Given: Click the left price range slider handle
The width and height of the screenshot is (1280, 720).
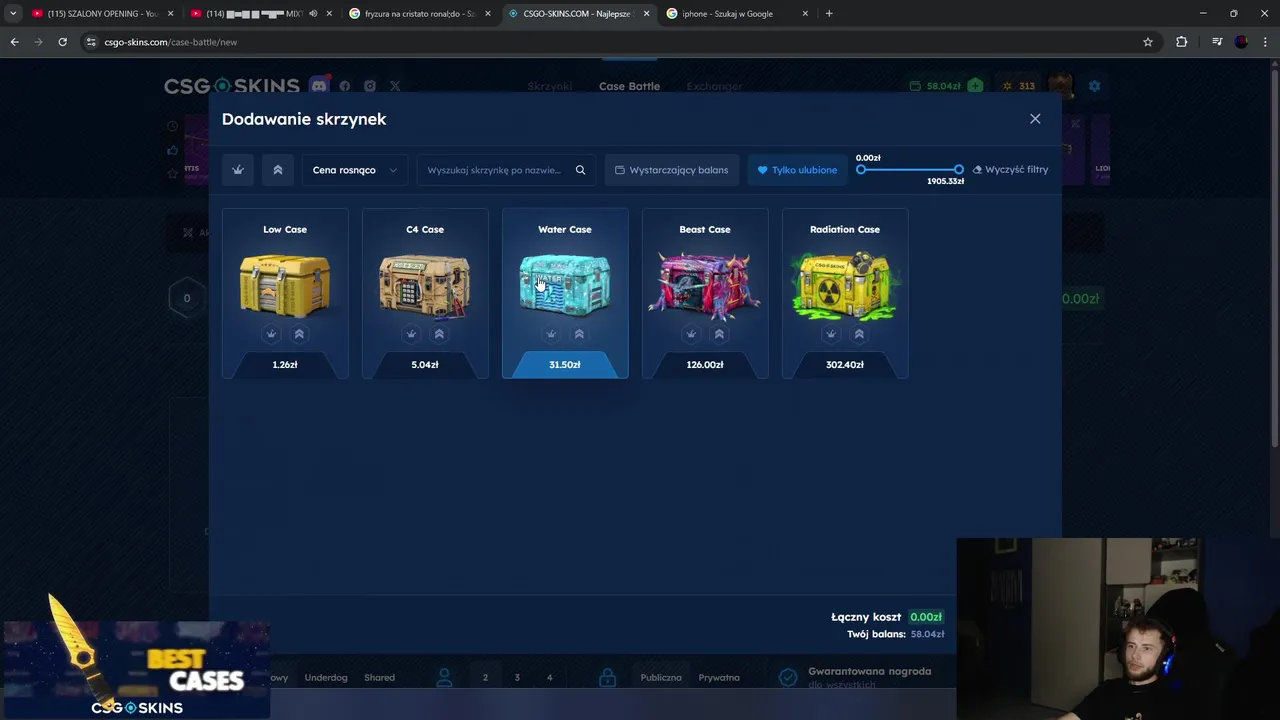Looking at the screenshot, I should [861, 170].
